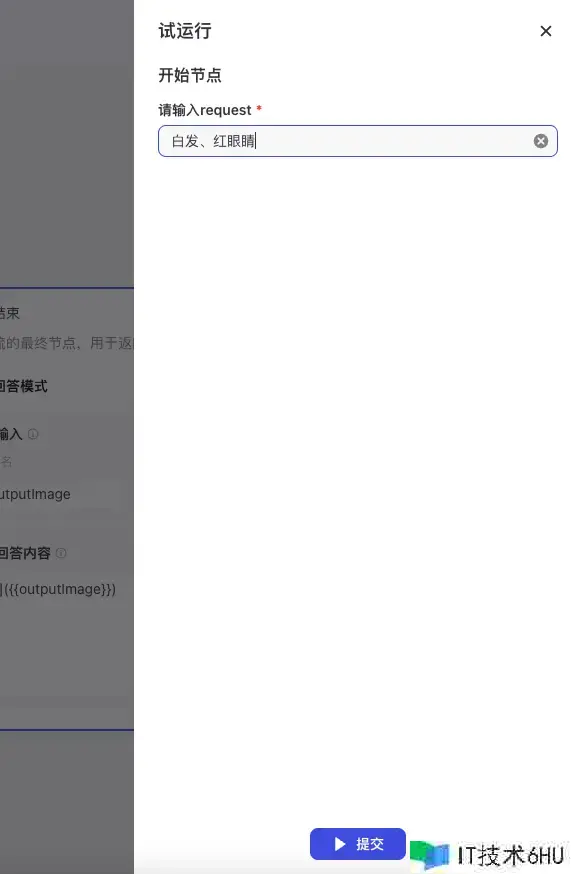Close the 试运行 panel with the X icon
The height and width of the screenshot is (874, 571).
click(x=545, y=31)
